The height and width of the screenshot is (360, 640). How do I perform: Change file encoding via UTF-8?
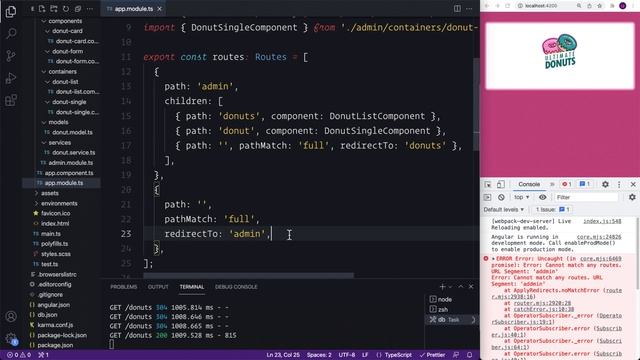coord(347,355)
